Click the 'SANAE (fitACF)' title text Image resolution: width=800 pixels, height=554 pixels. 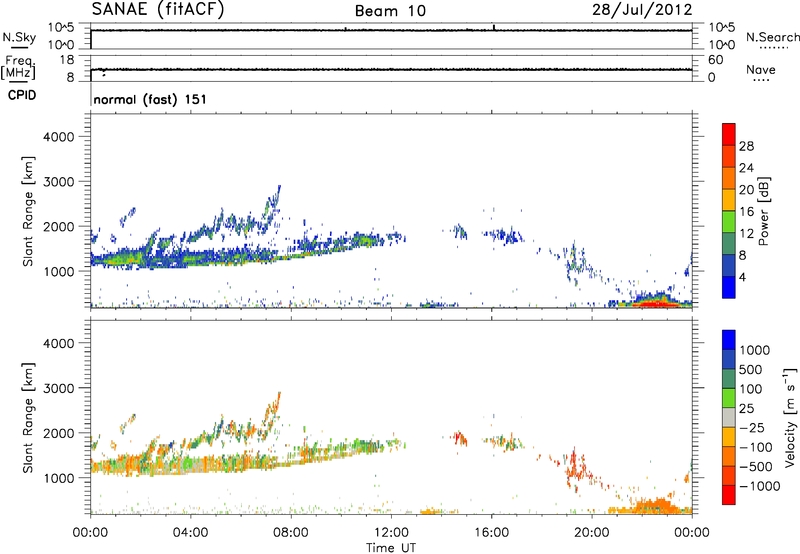pos(158,9)
